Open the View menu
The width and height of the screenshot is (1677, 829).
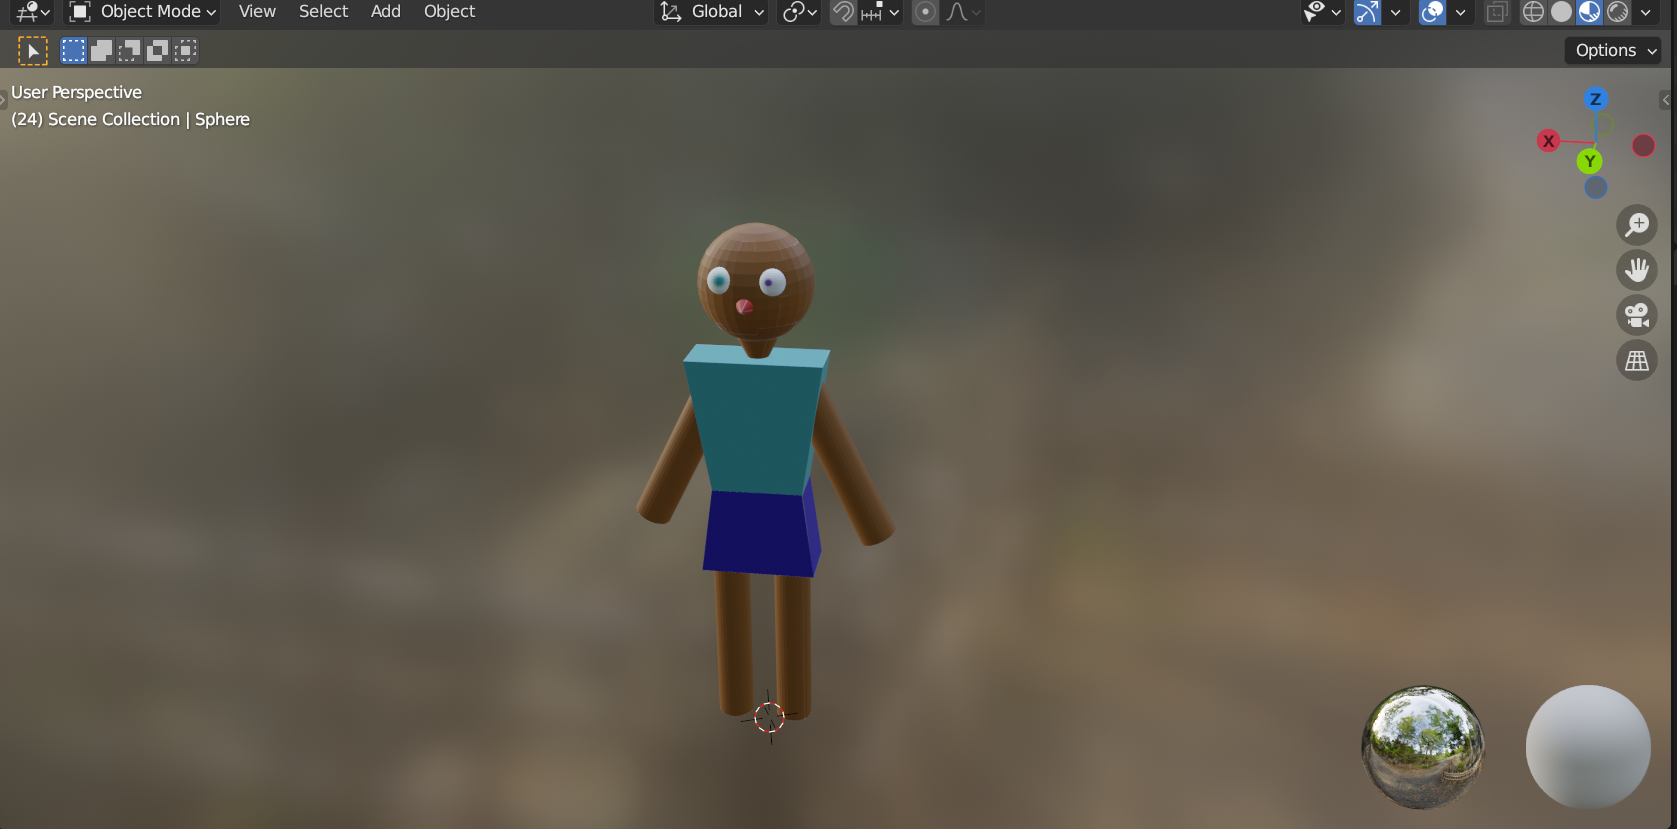(x=257, y=12)
